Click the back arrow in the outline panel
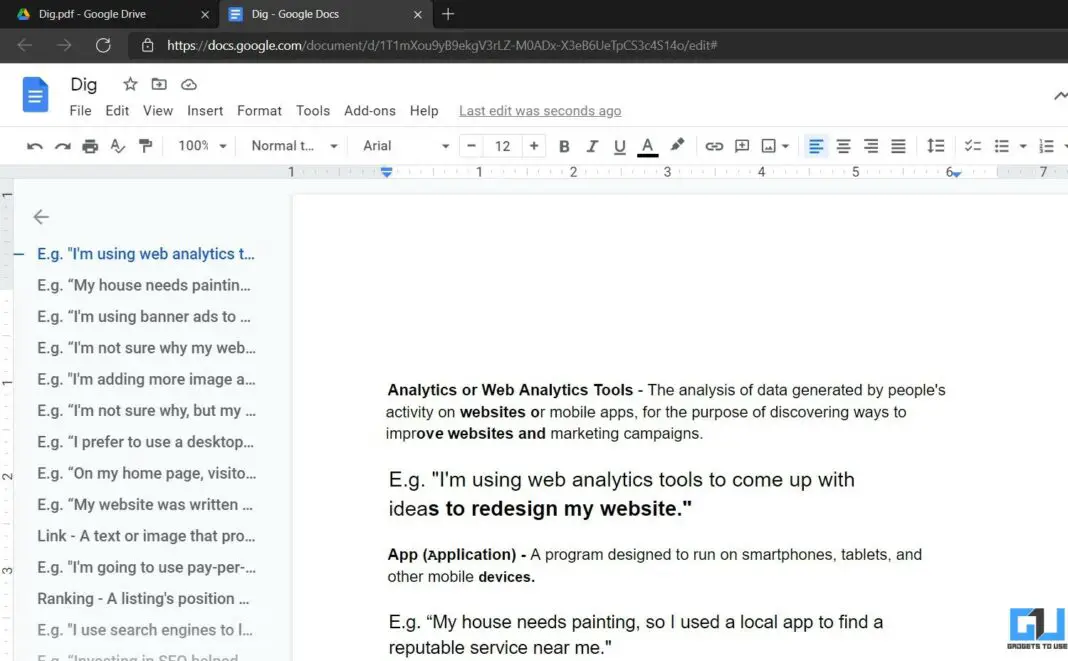Screen dimensions: 1068x661 tap(40, 217)
